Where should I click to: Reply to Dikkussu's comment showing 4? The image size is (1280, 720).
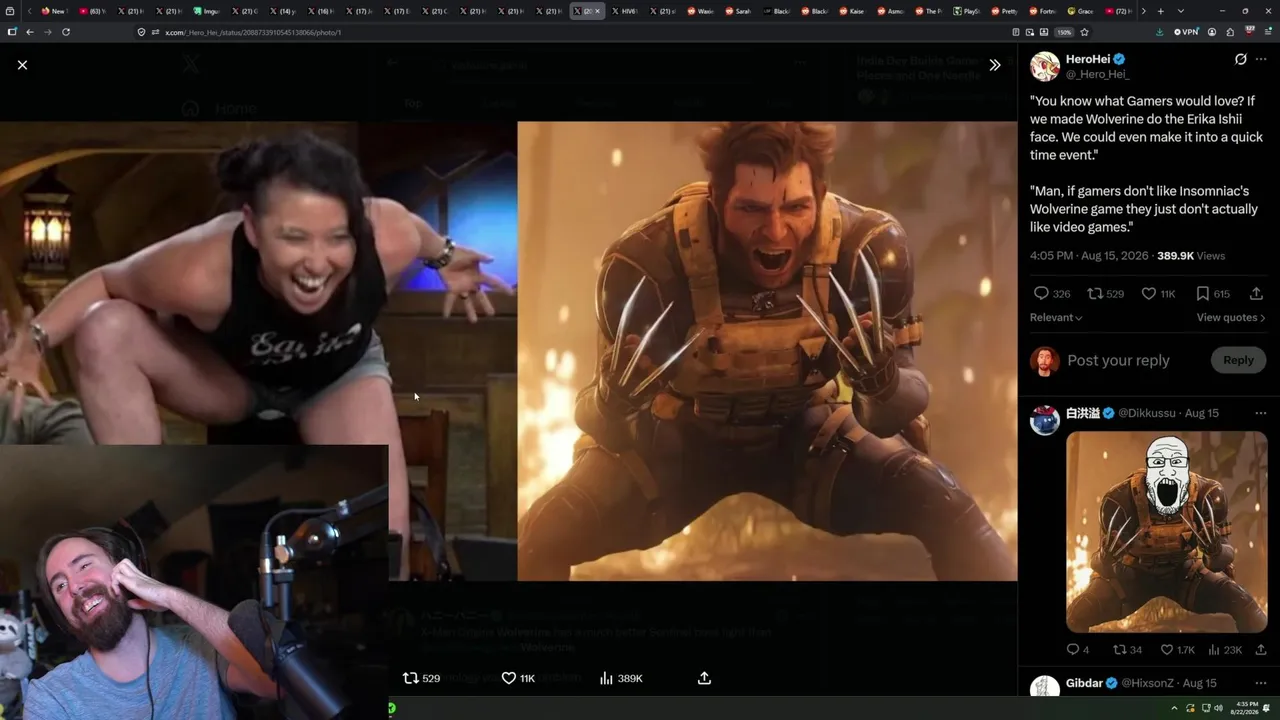(x=1073, y=650)
